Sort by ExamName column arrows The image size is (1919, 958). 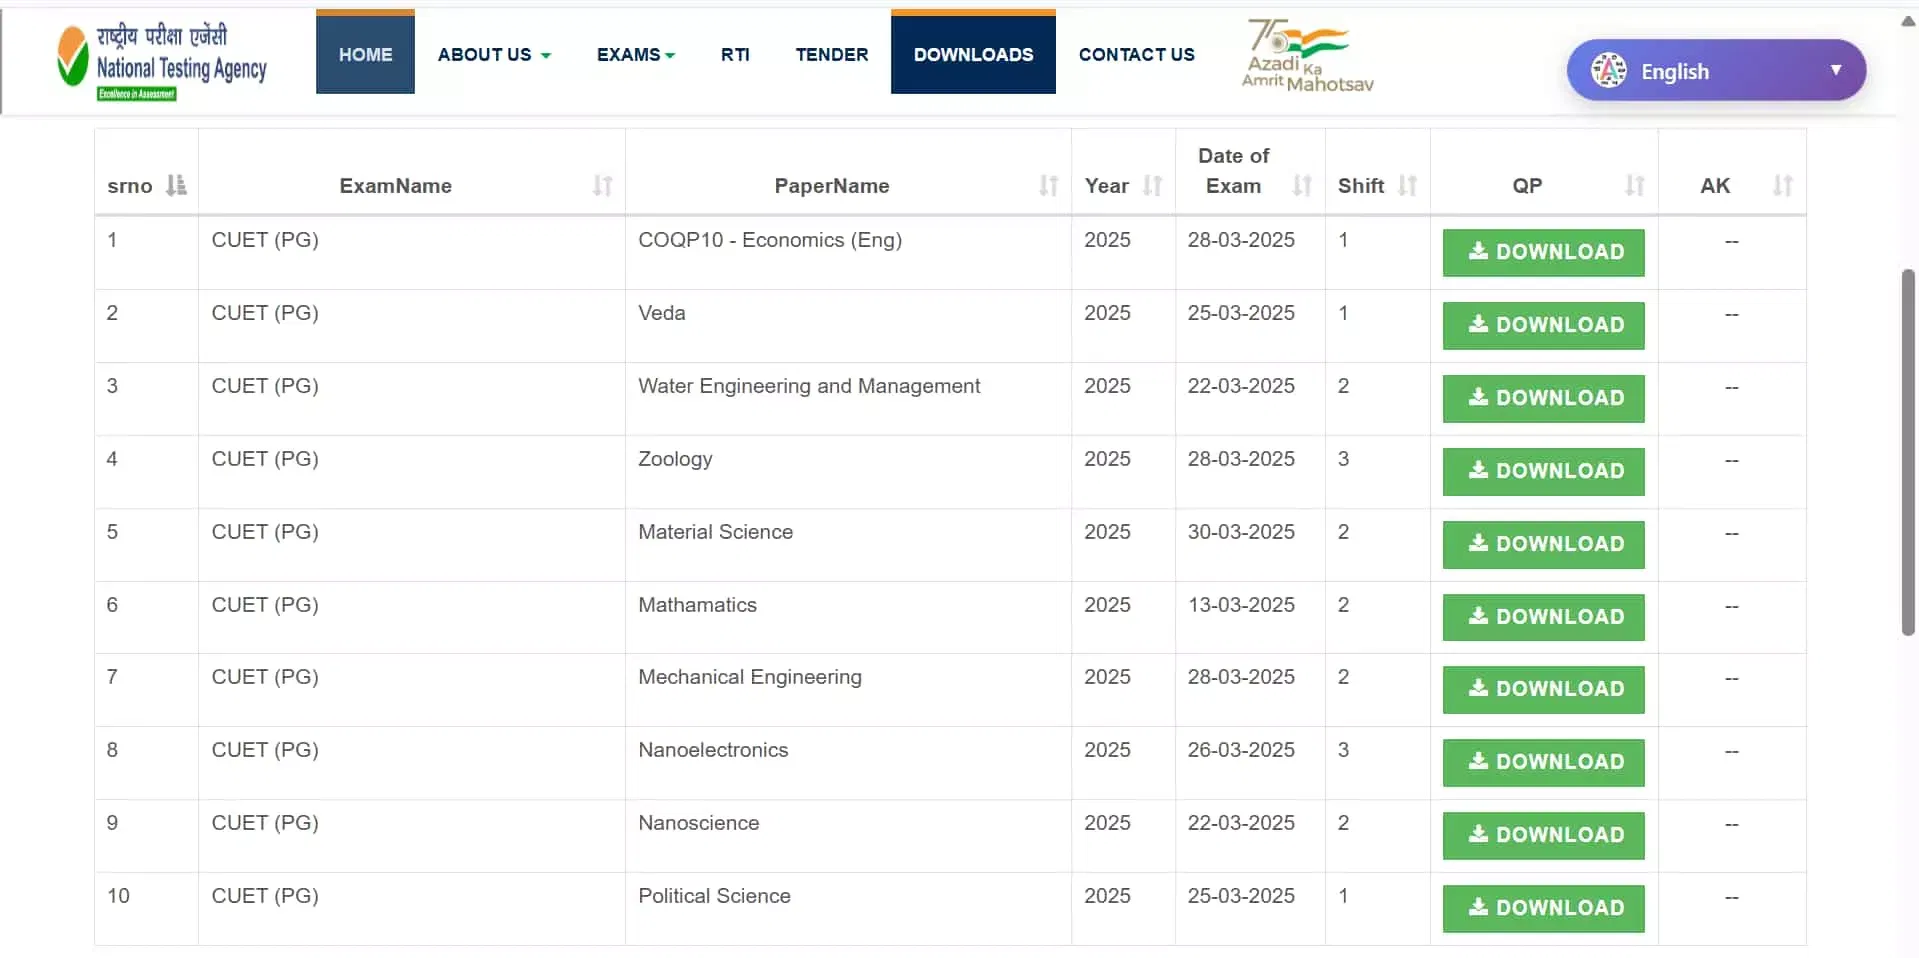tap(602, 186)
